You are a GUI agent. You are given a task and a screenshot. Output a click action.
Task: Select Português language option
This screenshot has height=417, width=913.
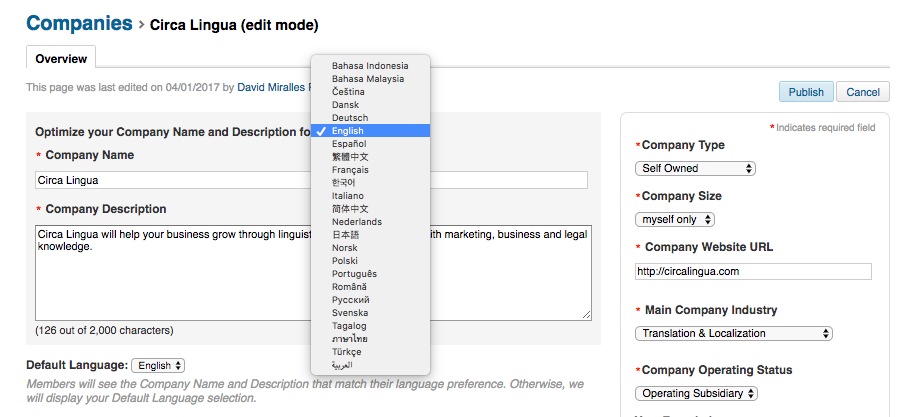[370, 274]
